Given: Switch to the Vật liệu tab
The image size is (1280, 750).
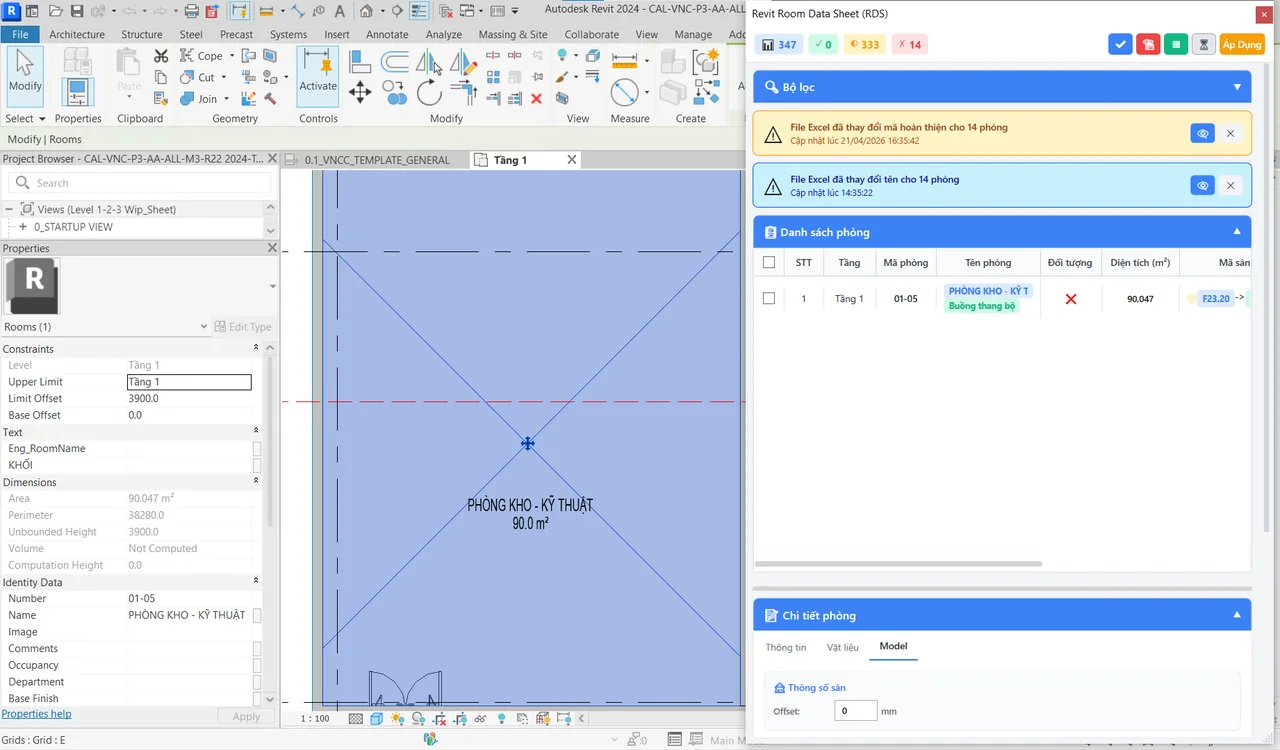Looking at the screenshot, I should [842, 647].
